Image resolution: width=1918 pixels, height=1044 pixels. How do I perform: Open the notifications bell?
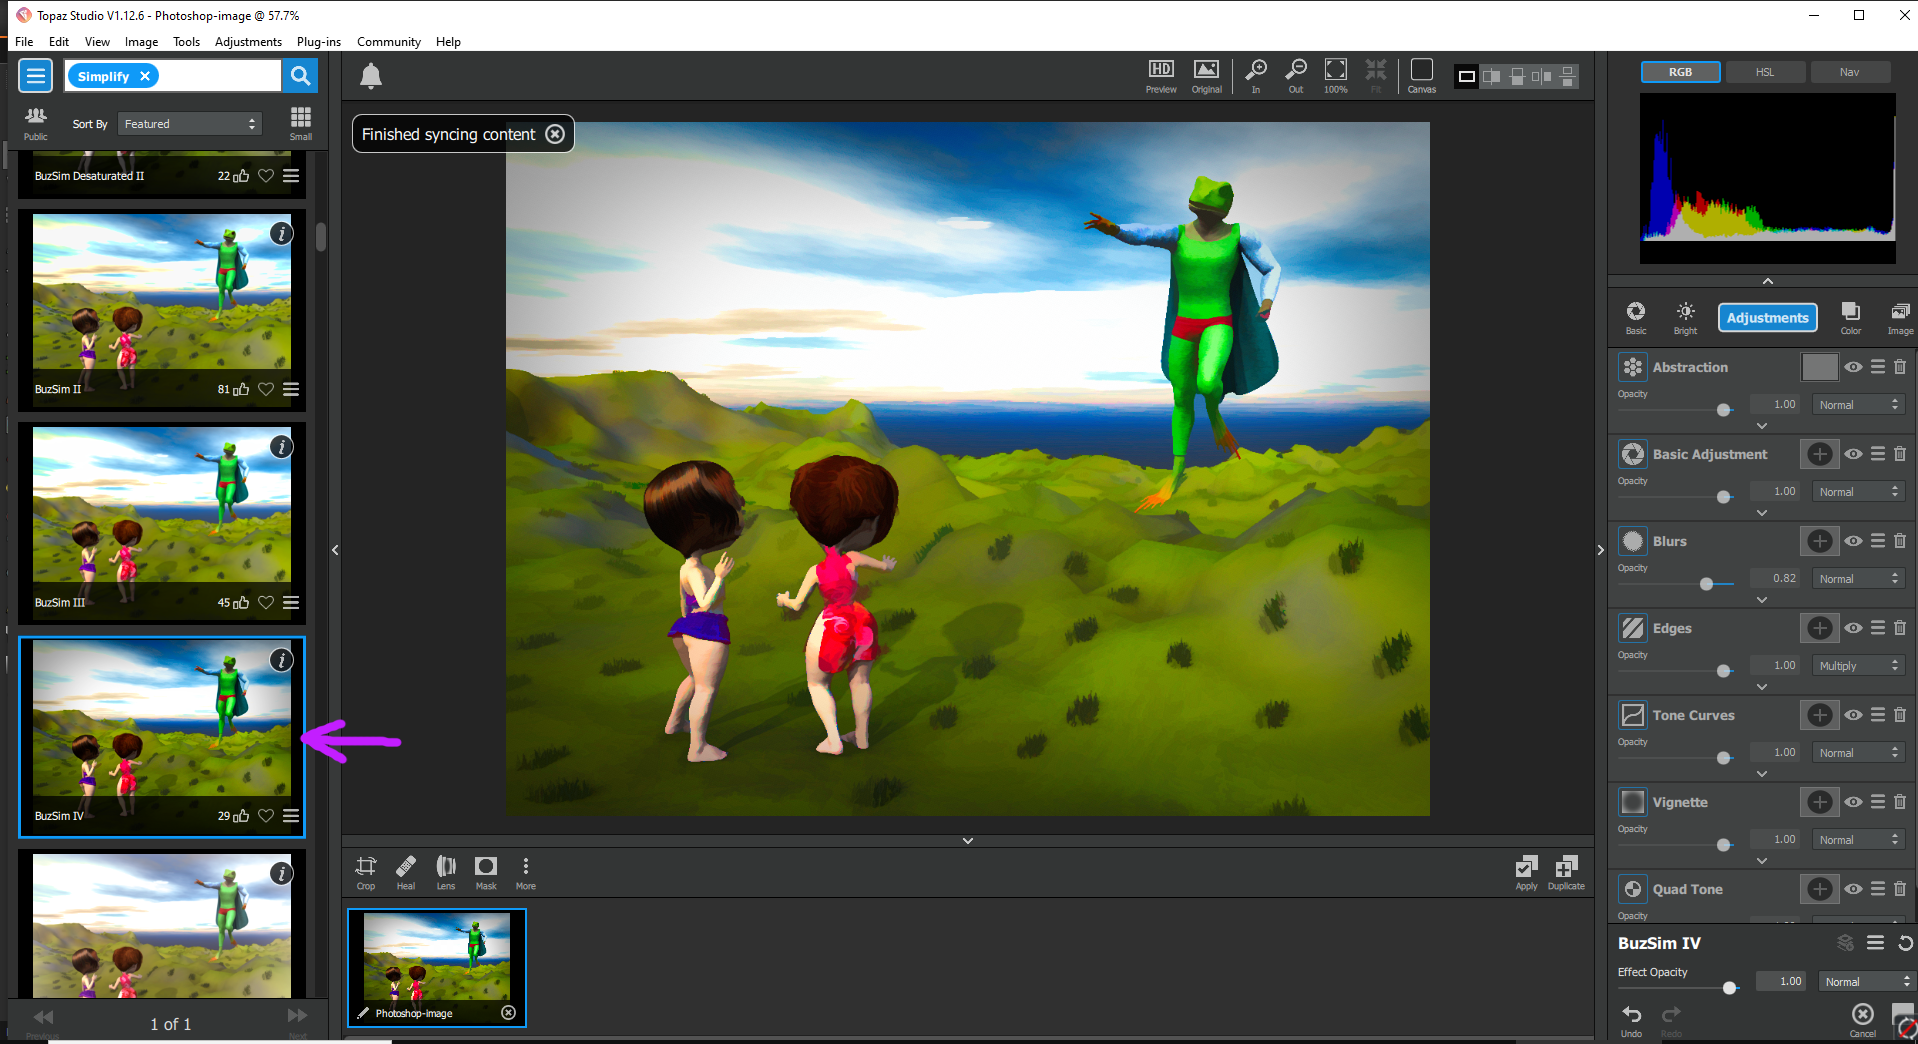[371, 76]
